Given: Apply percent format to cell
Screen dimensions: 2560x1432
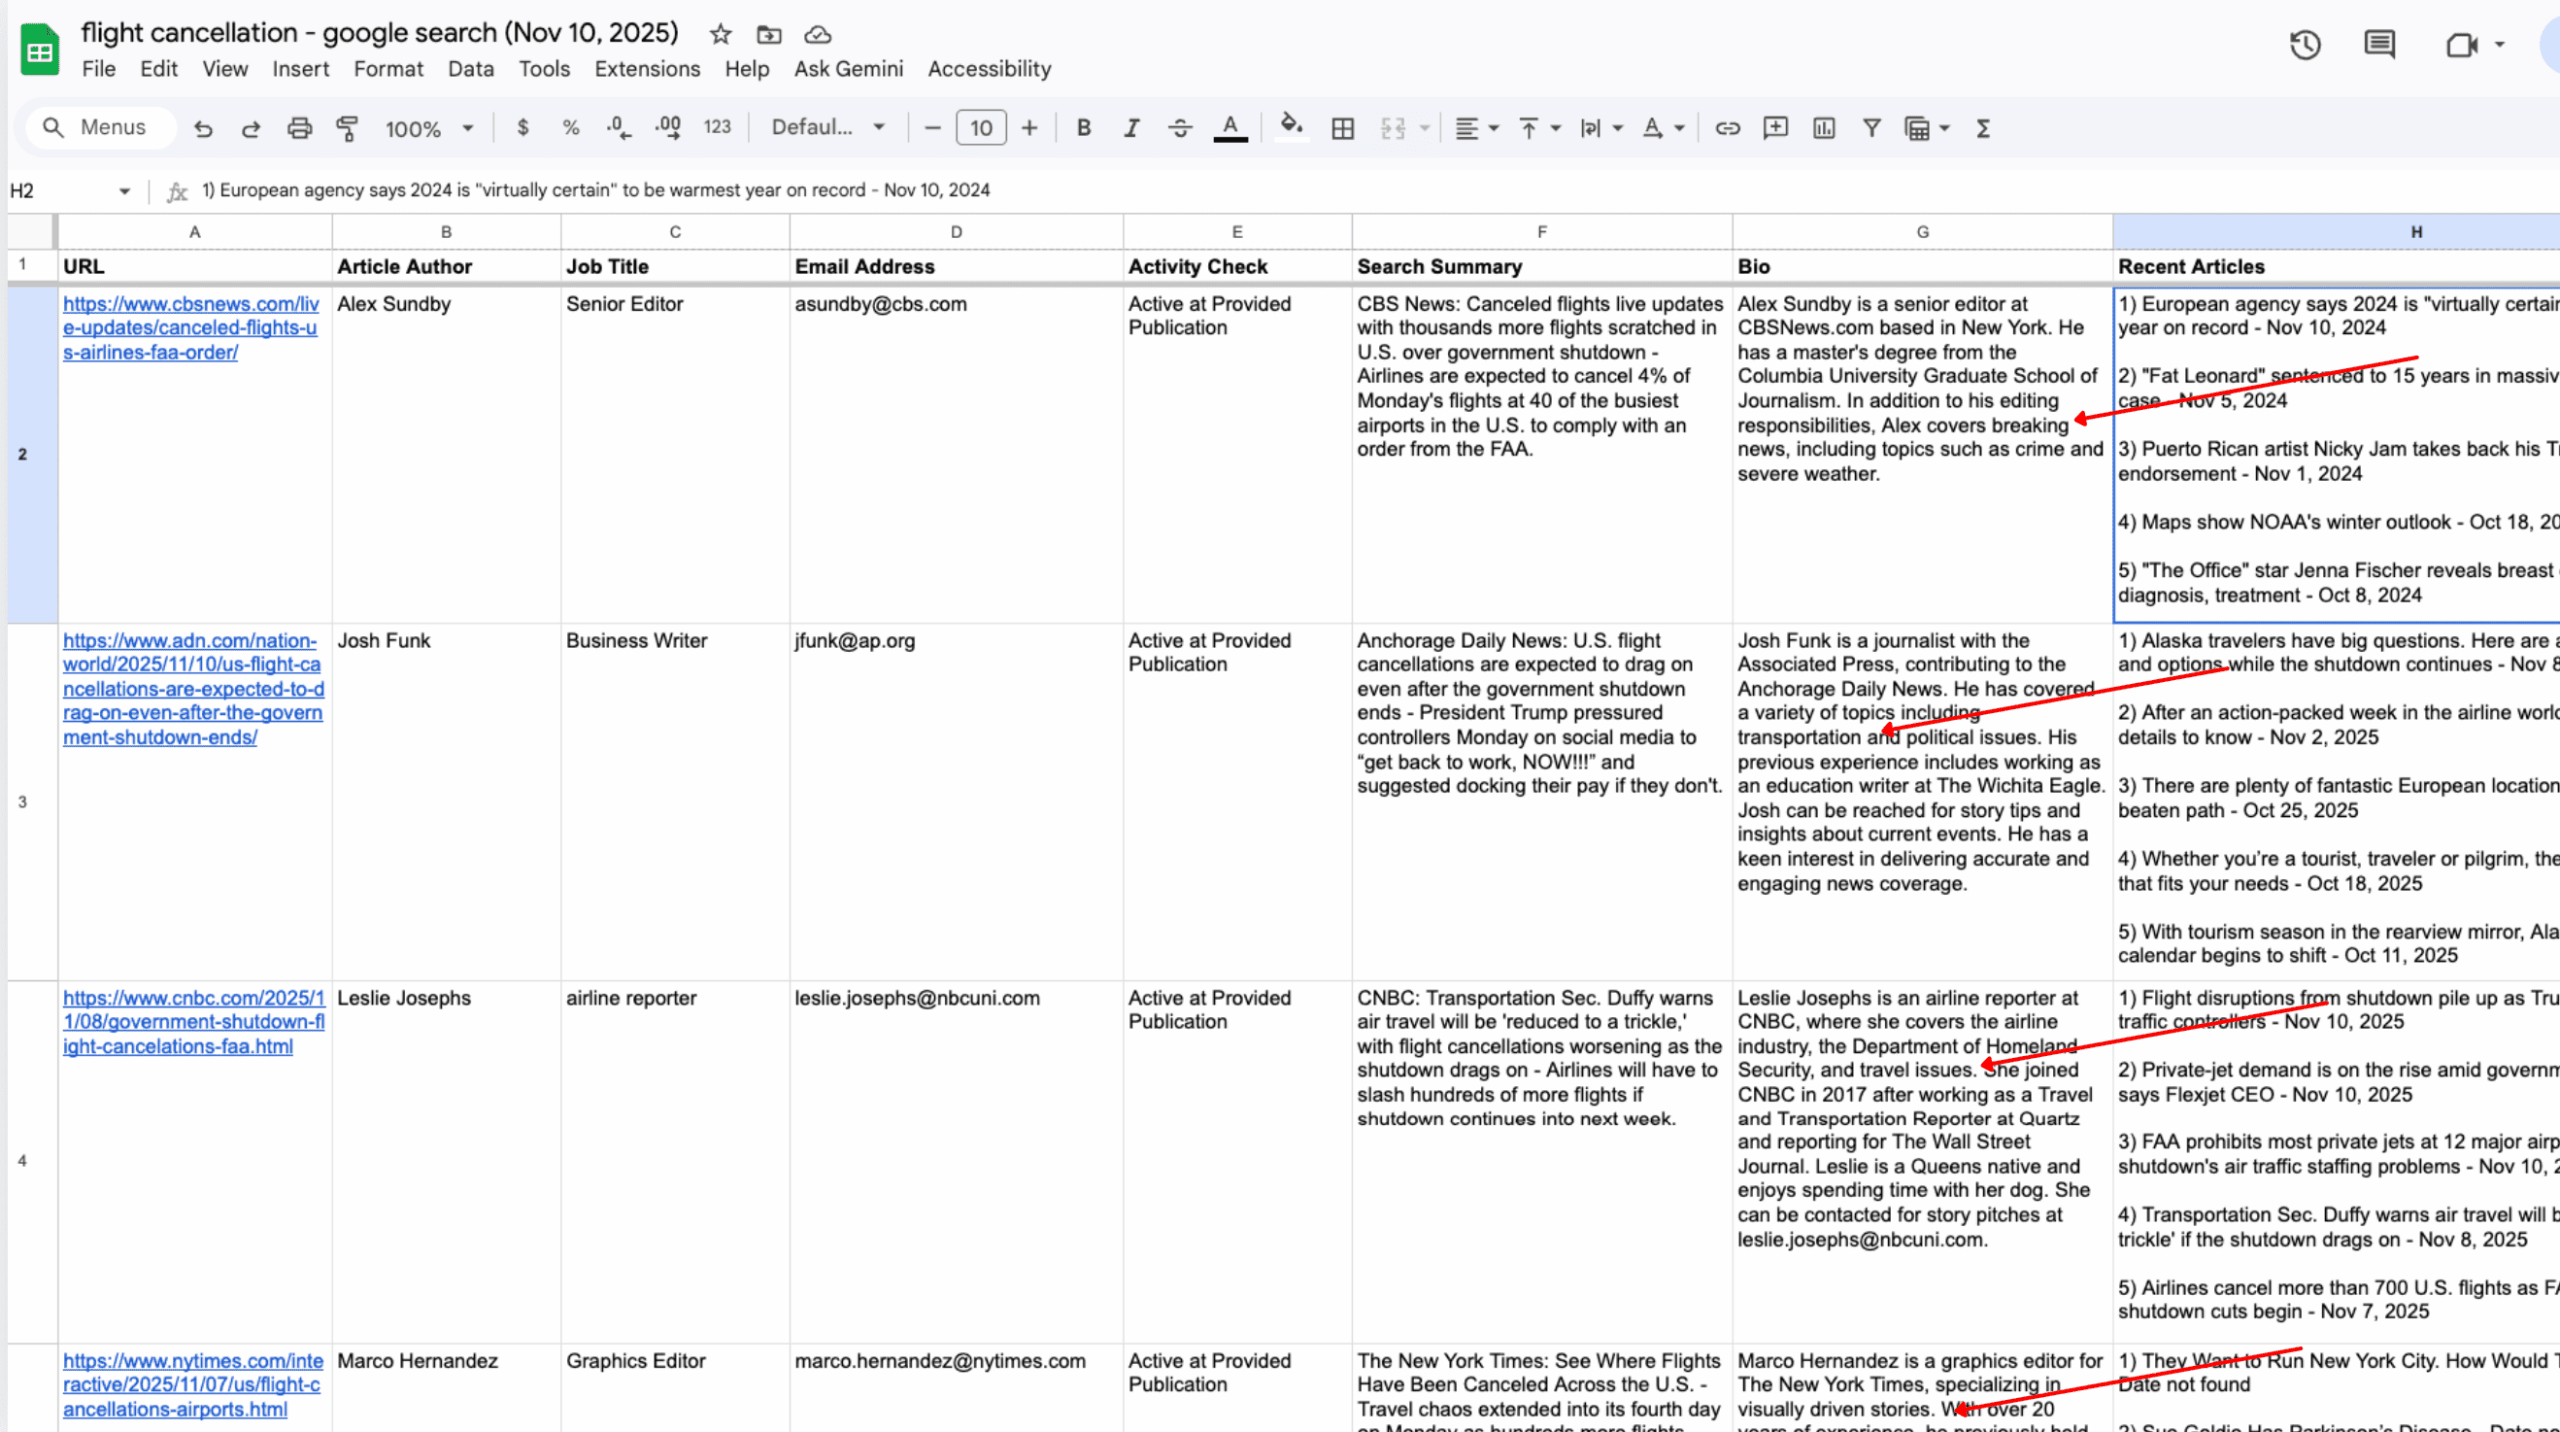Looking at the screenshot, I should (x=571, y=128).
